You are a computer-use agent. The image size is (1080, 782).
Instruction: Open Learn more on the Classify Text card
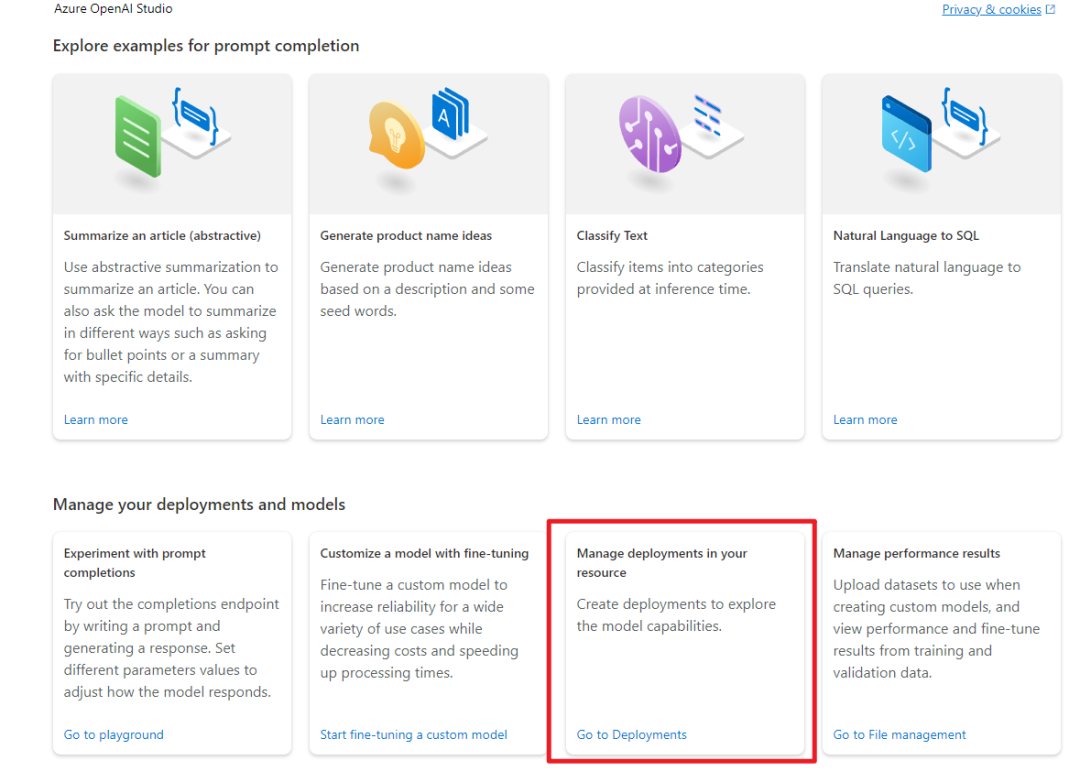[608, 419]
